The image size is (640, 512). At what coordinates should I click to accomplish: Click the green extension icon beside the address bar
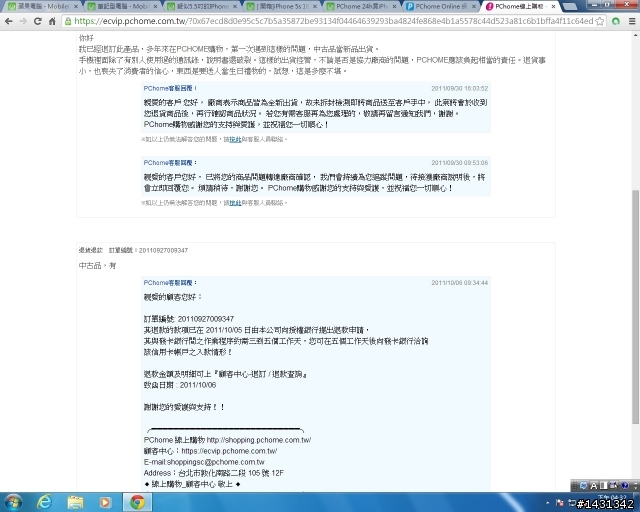click(x=616, y=21)
